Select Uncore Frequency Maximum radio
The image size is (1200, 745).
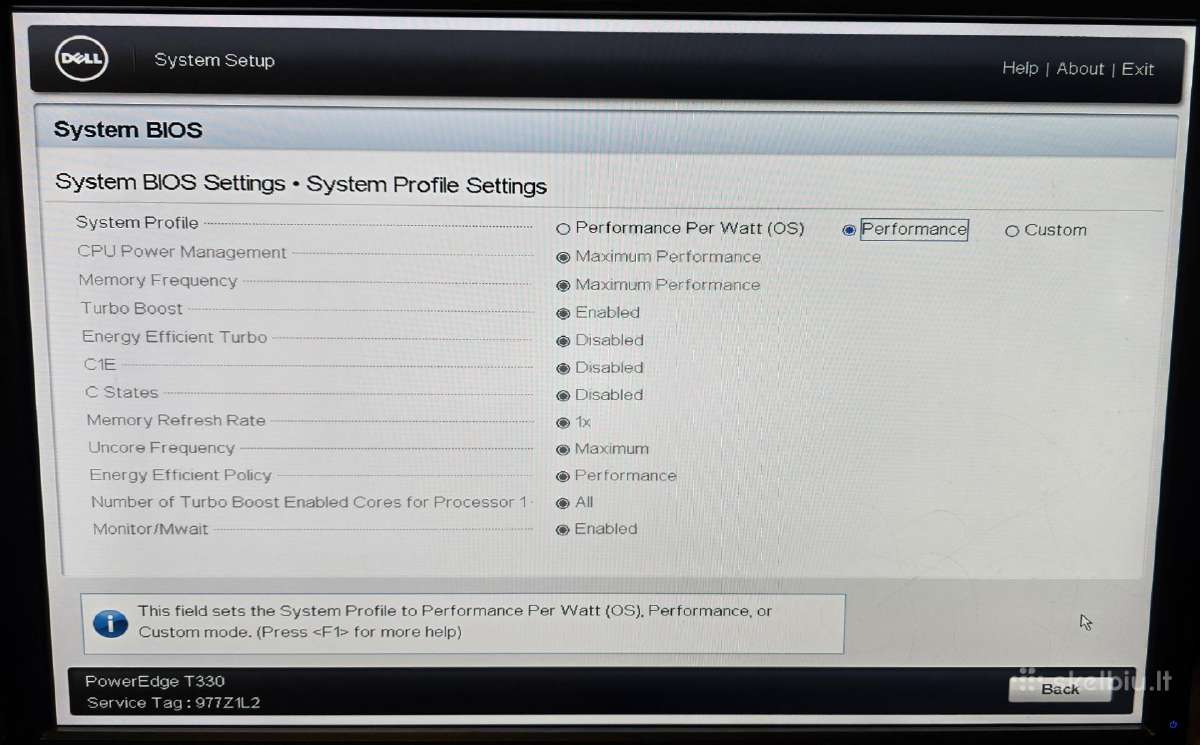point(563,450)
